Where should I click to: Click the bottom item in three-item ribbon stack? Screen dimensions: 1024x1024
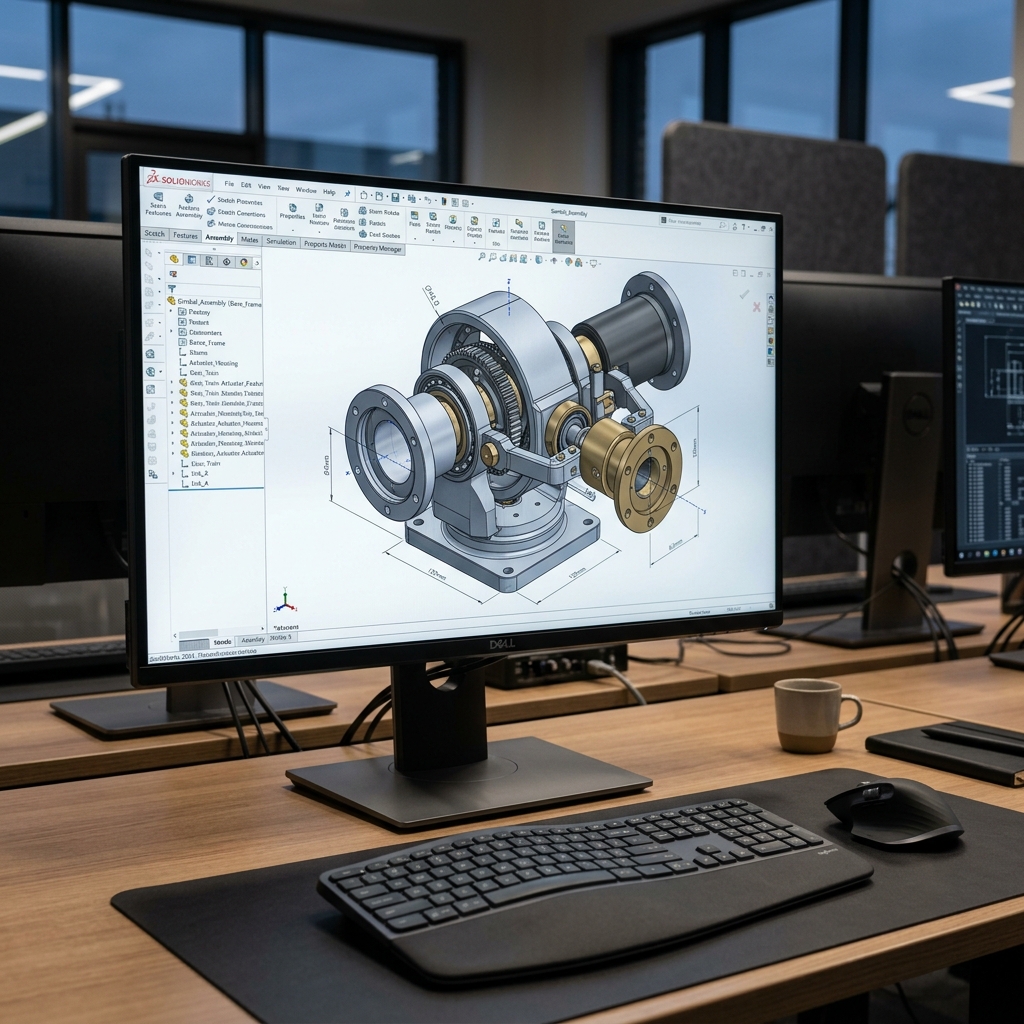pyautogui.click(x=379, y=235)
